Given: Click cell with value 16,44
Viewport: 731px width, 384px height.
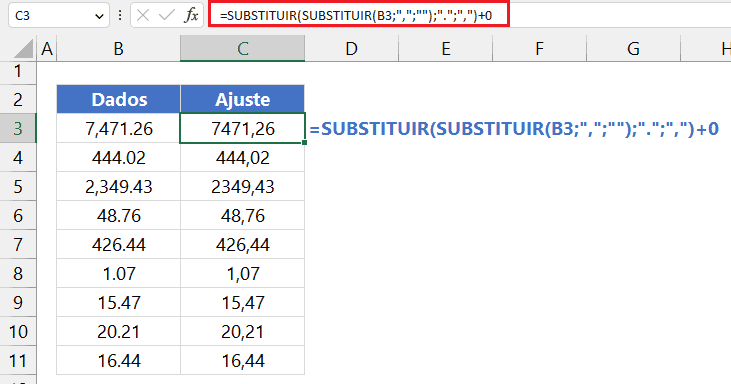Looking at the screenshot, I should pyautogui.click(x=242, y=360).
